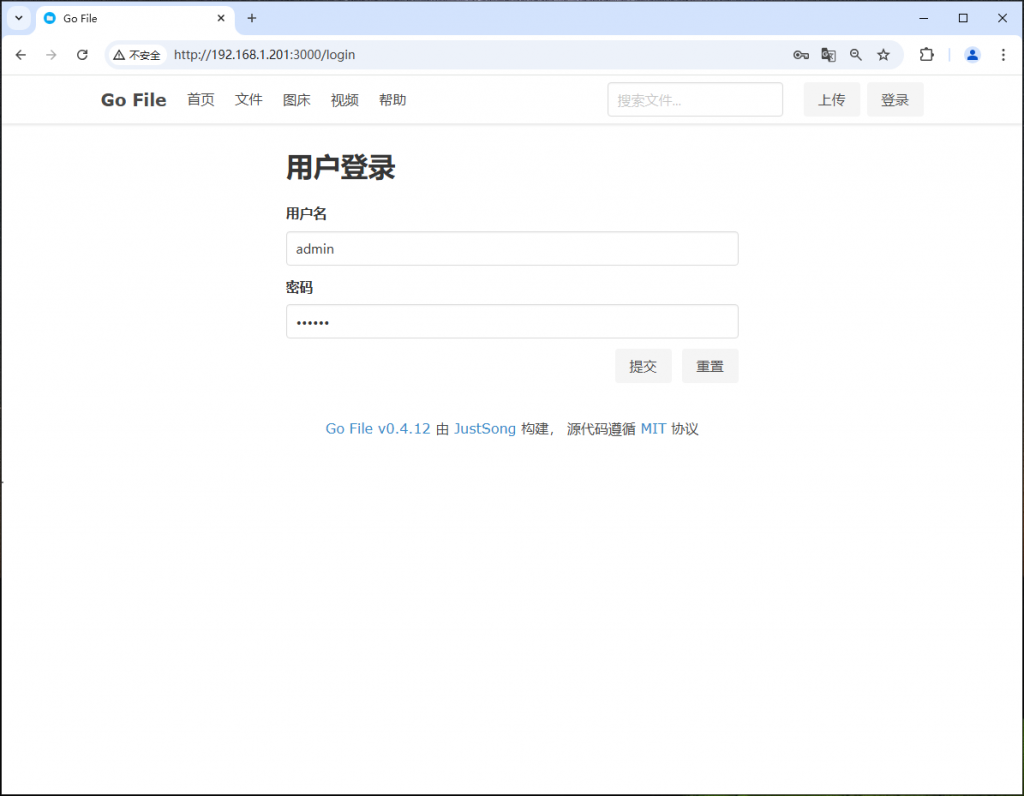Screen dimensions: 1024x796
Task: Click the 登录 button
Action: [x=895, y=99]
